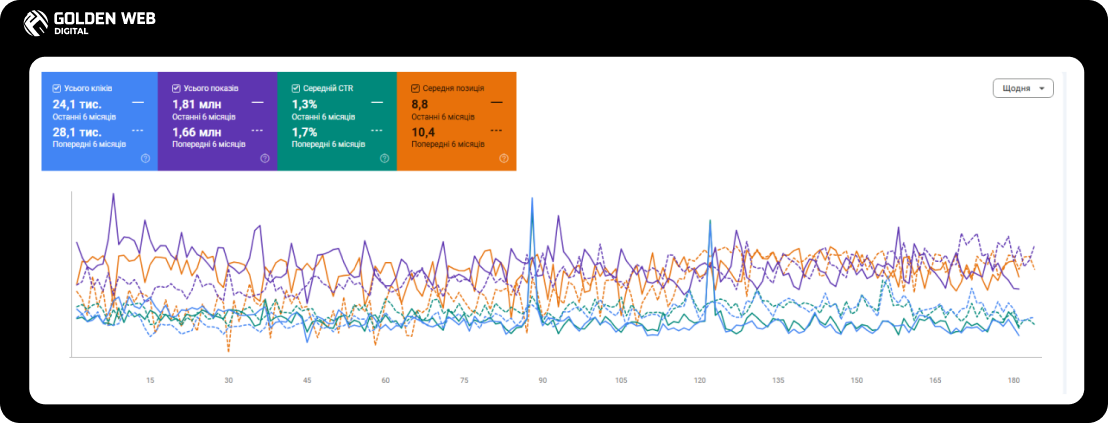
Task: Click the tall blue spike near day 90
Action: 531,212
